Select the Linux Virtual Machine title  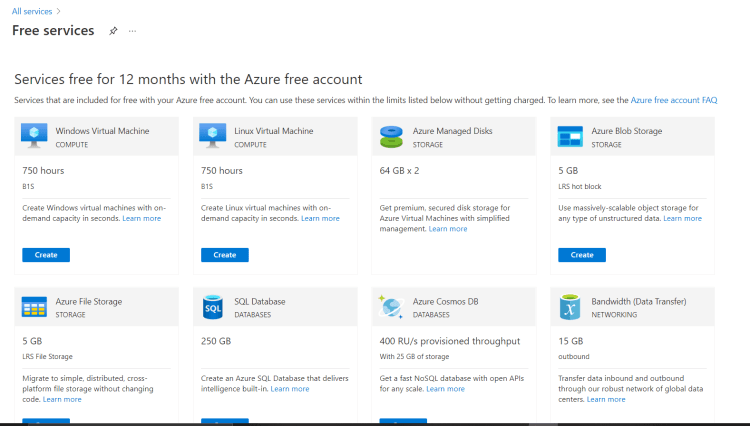274,131
